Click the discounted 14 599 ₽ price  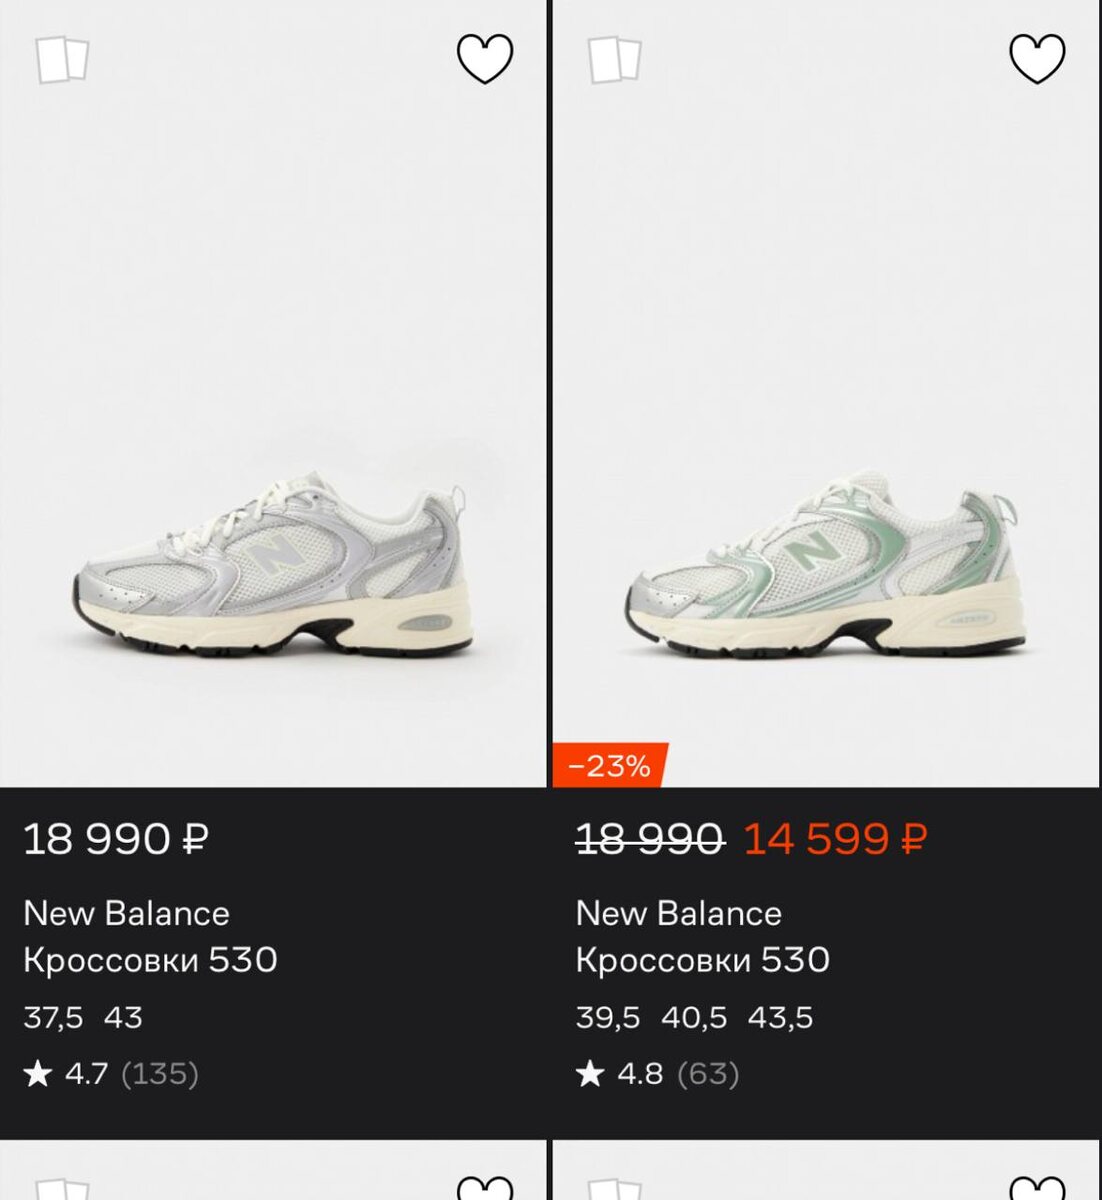(x=835, y=839)
